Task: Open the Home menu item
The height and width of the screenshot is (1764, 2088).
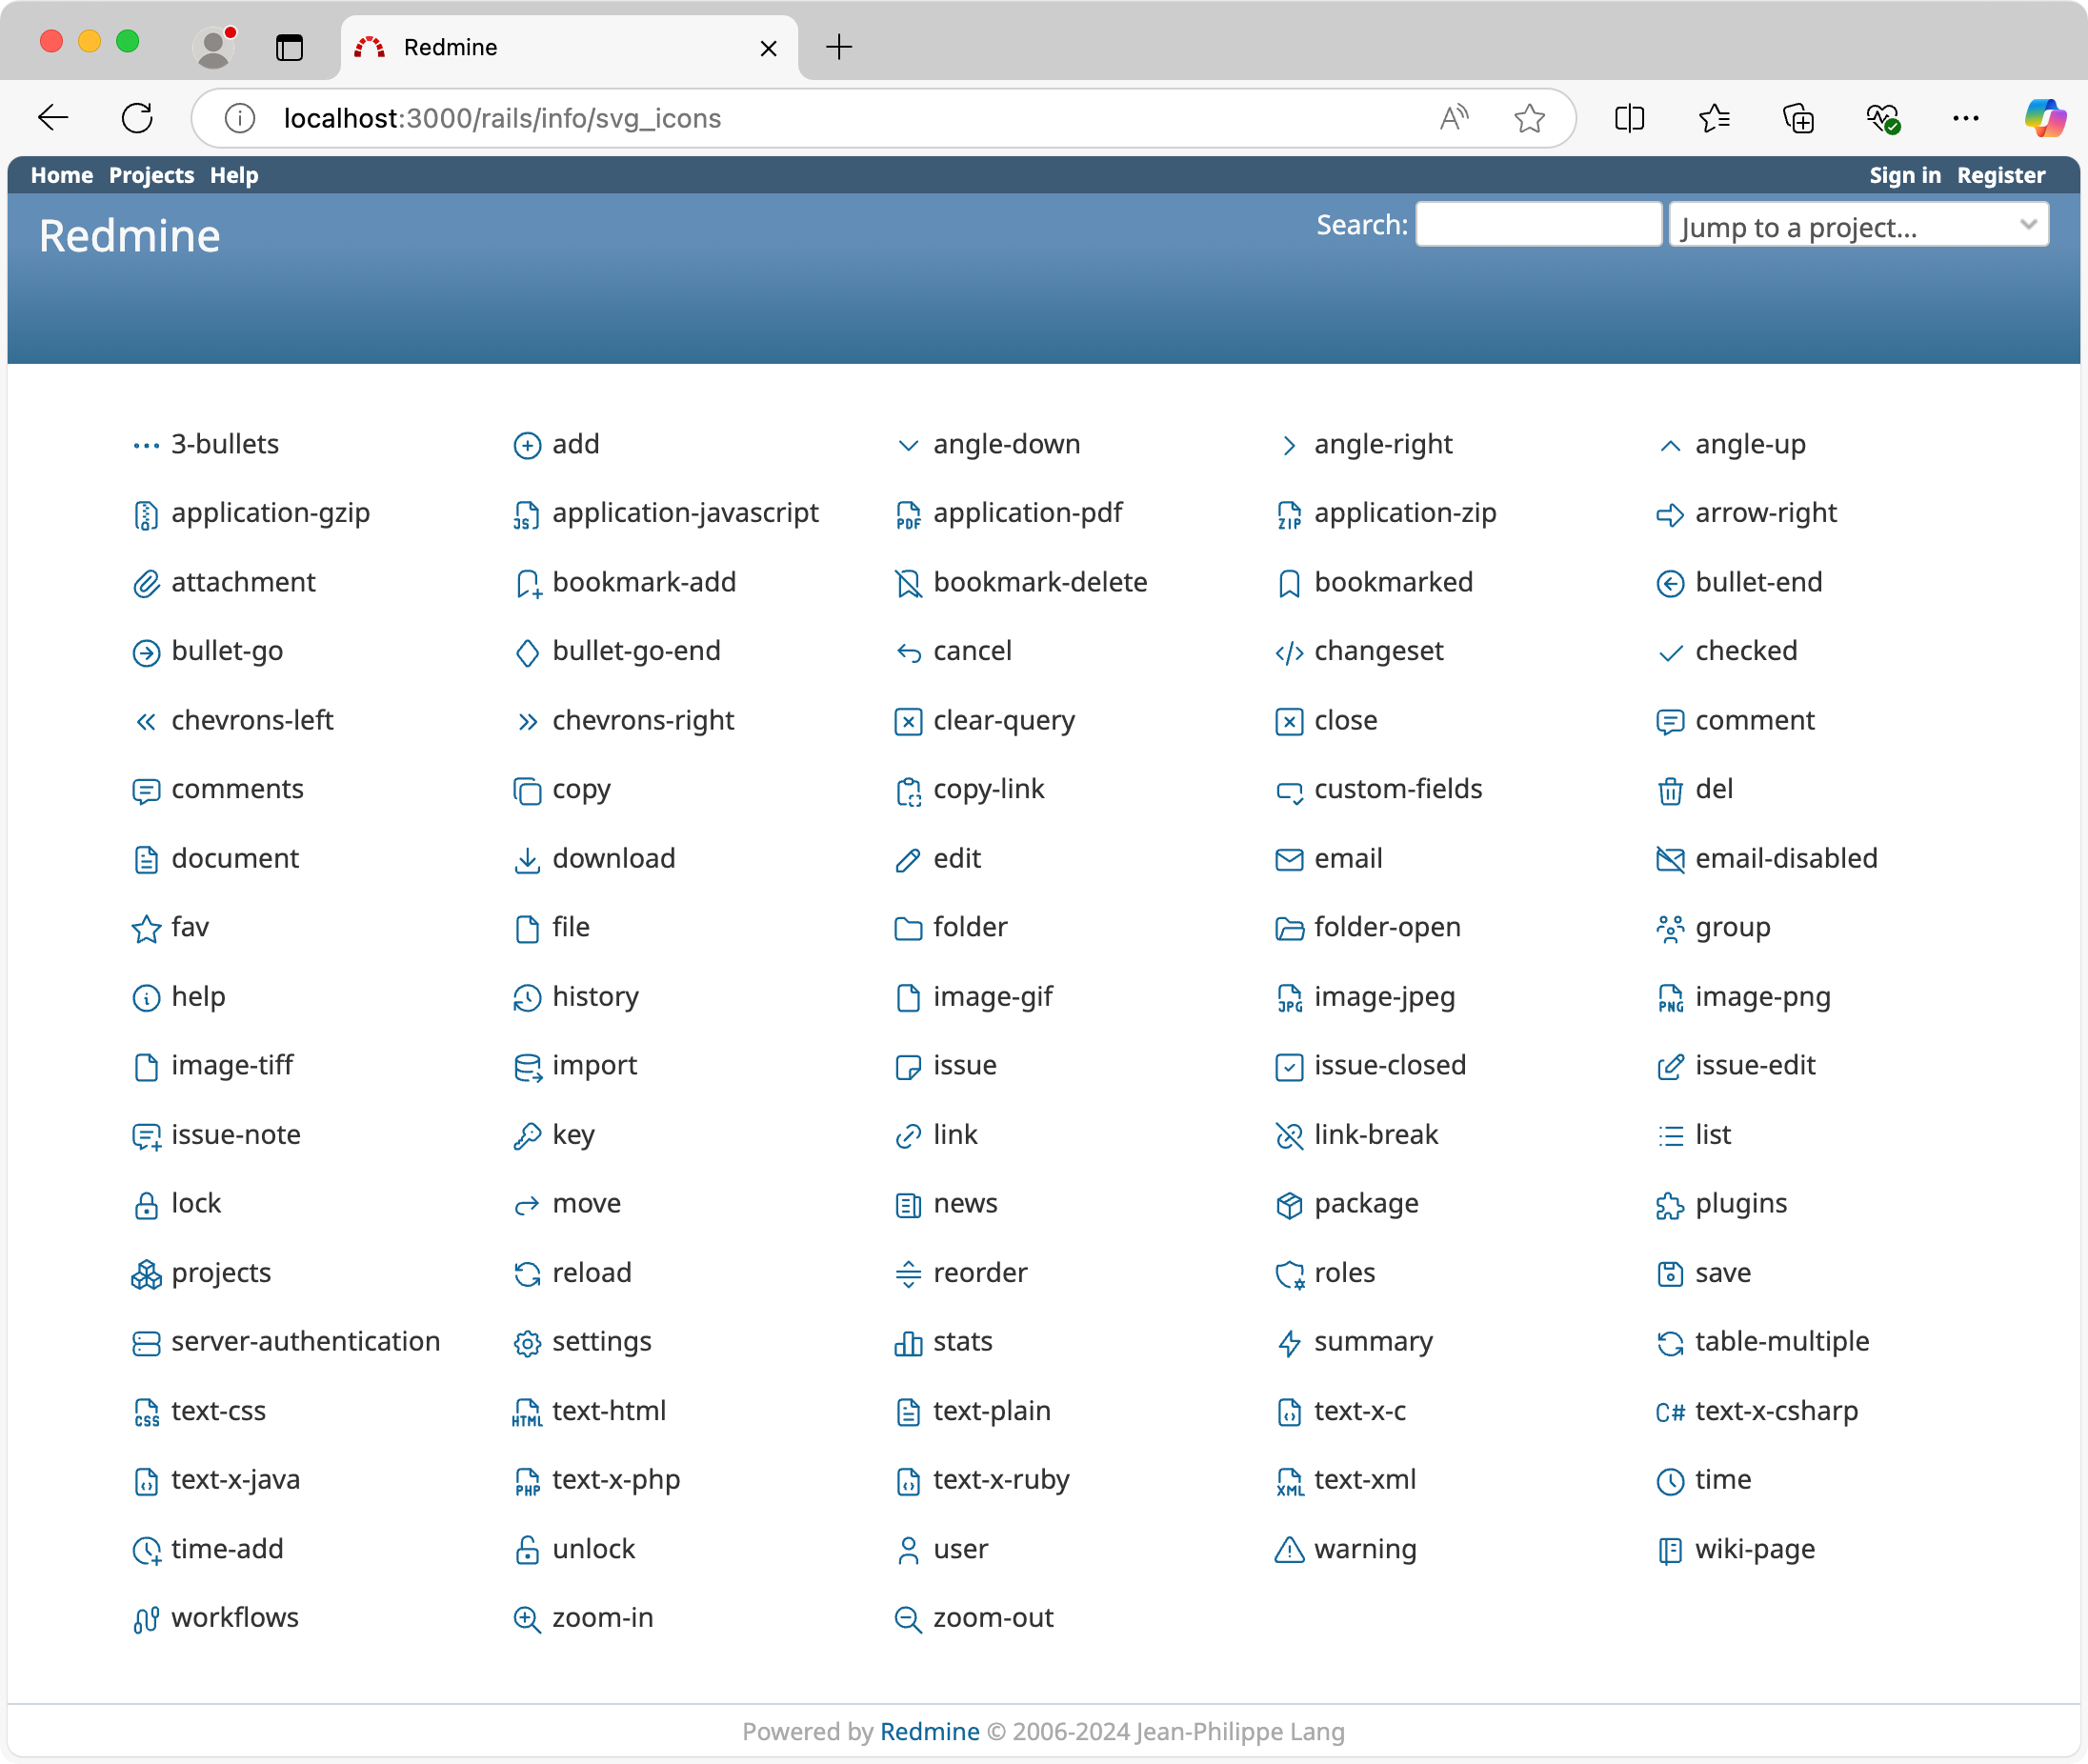Action: pos(62,175)
